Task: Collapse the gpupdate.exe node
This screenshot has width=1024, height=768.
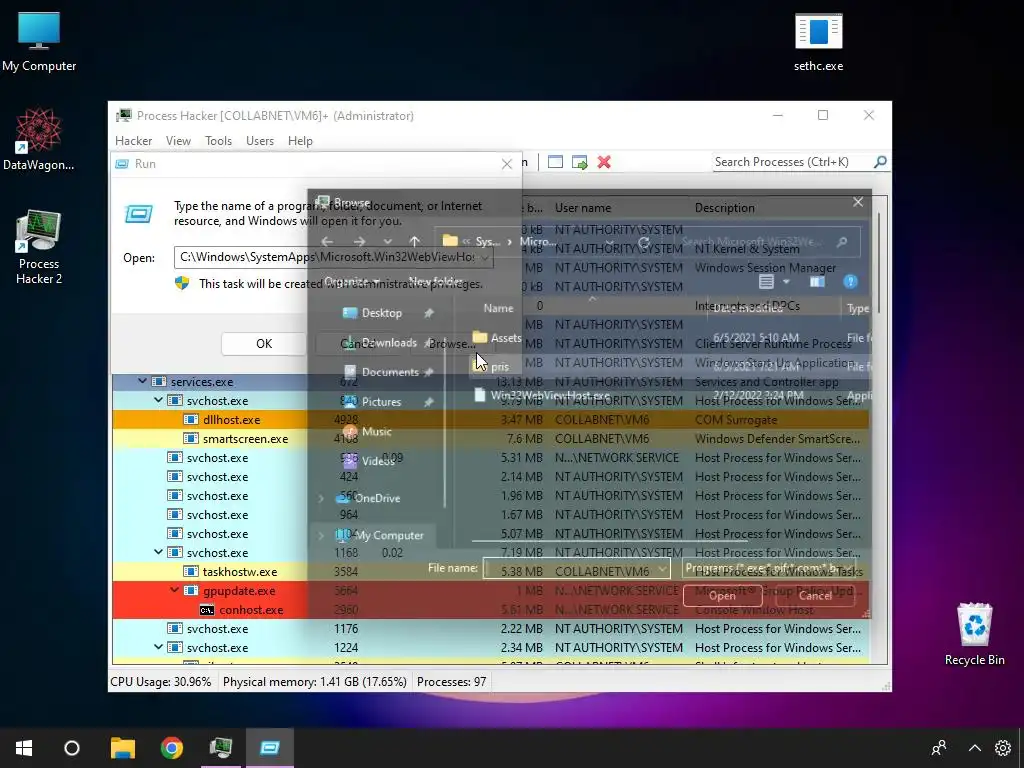Action: [174, 590]
